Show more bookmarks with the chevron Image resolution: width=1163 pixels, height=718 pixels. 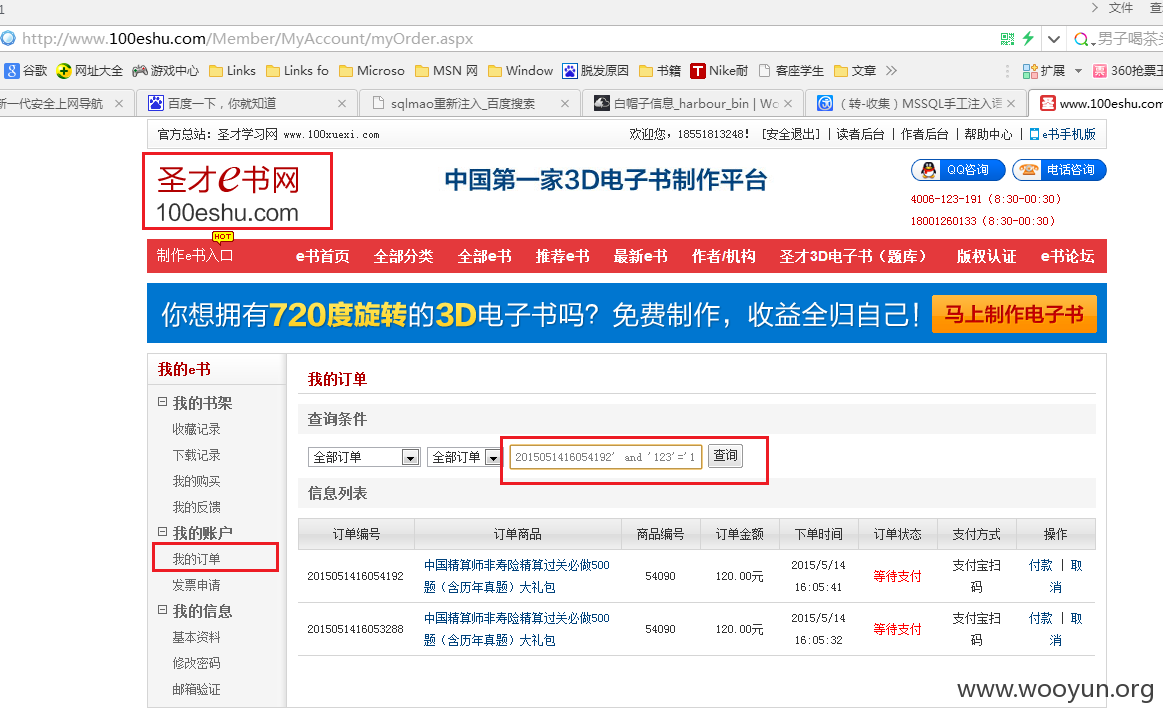pyautogui.click(x=892, y=70)
